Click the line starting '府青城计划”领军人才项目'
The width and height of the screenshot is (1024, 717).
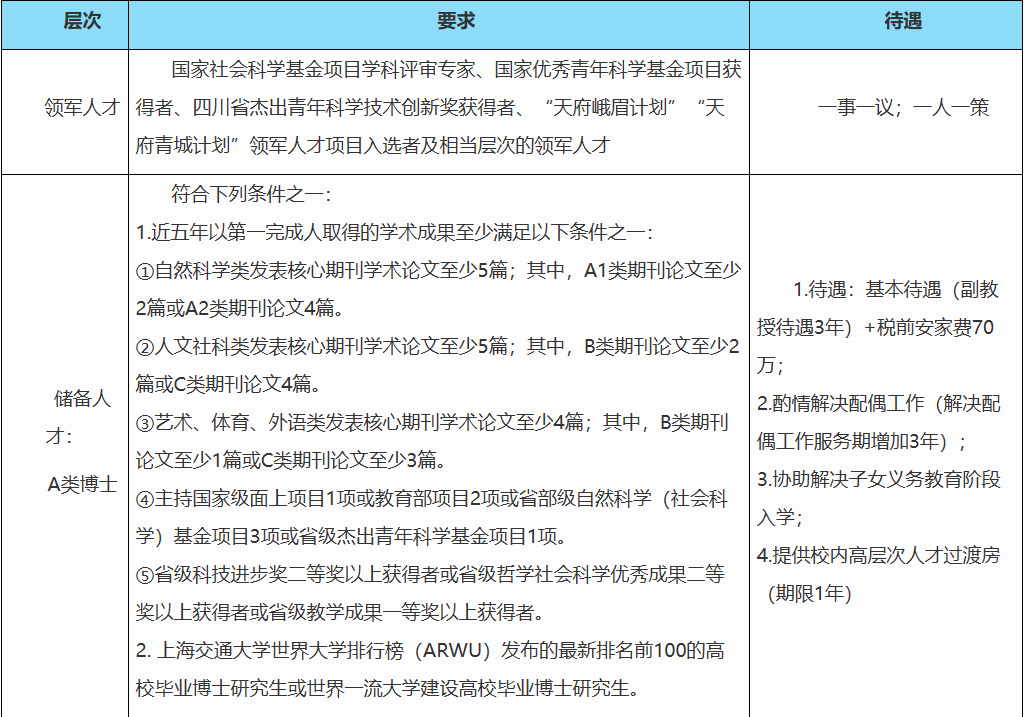(x=373, y=145)
